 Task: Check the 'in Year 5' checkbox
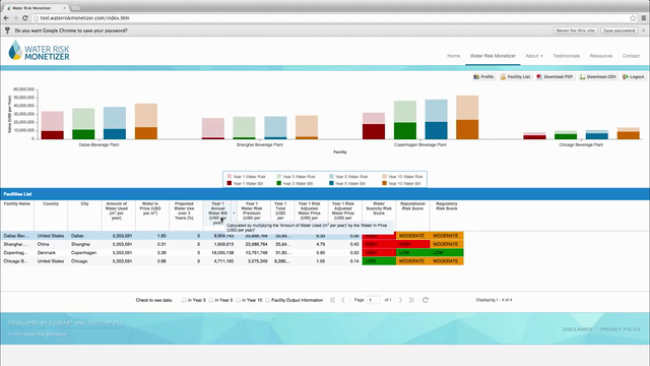(211, 300)
